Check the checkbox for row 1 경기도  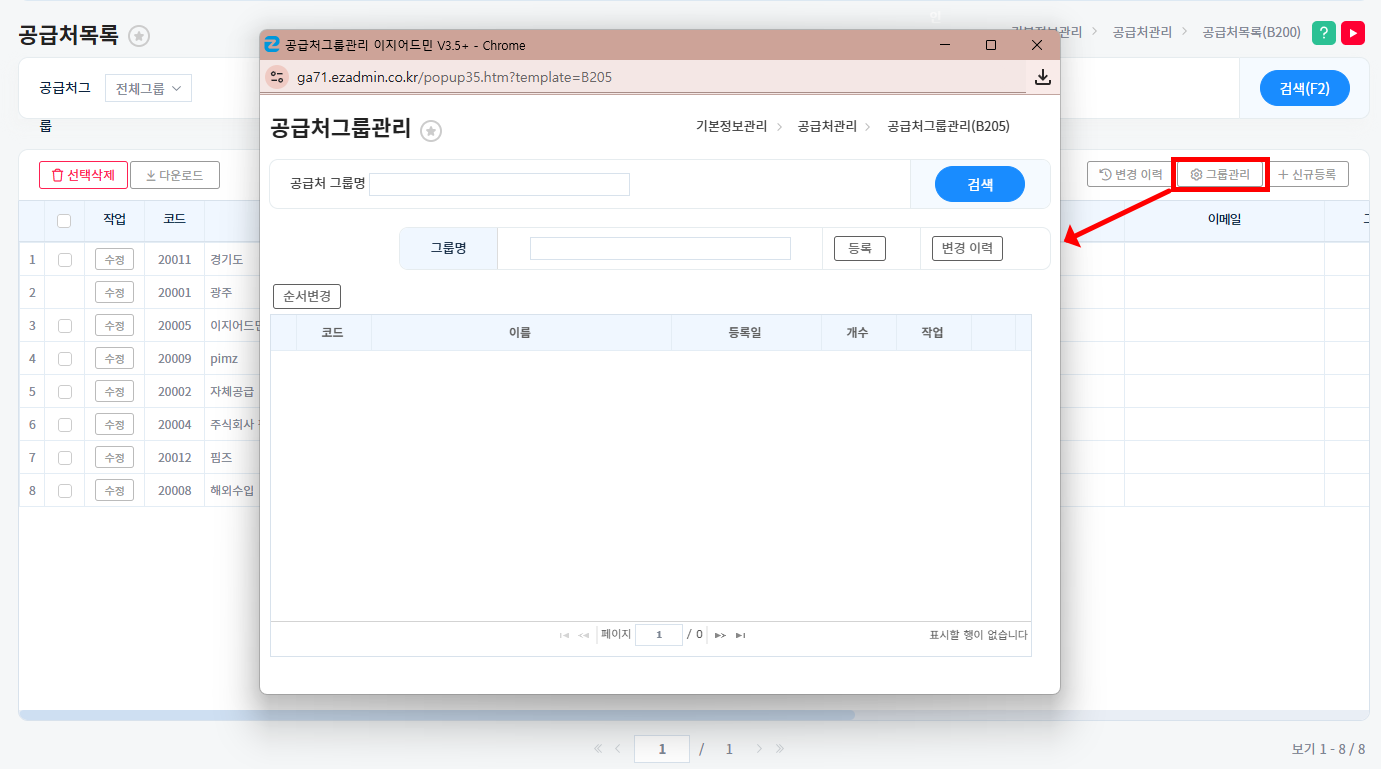pos(65,260)
